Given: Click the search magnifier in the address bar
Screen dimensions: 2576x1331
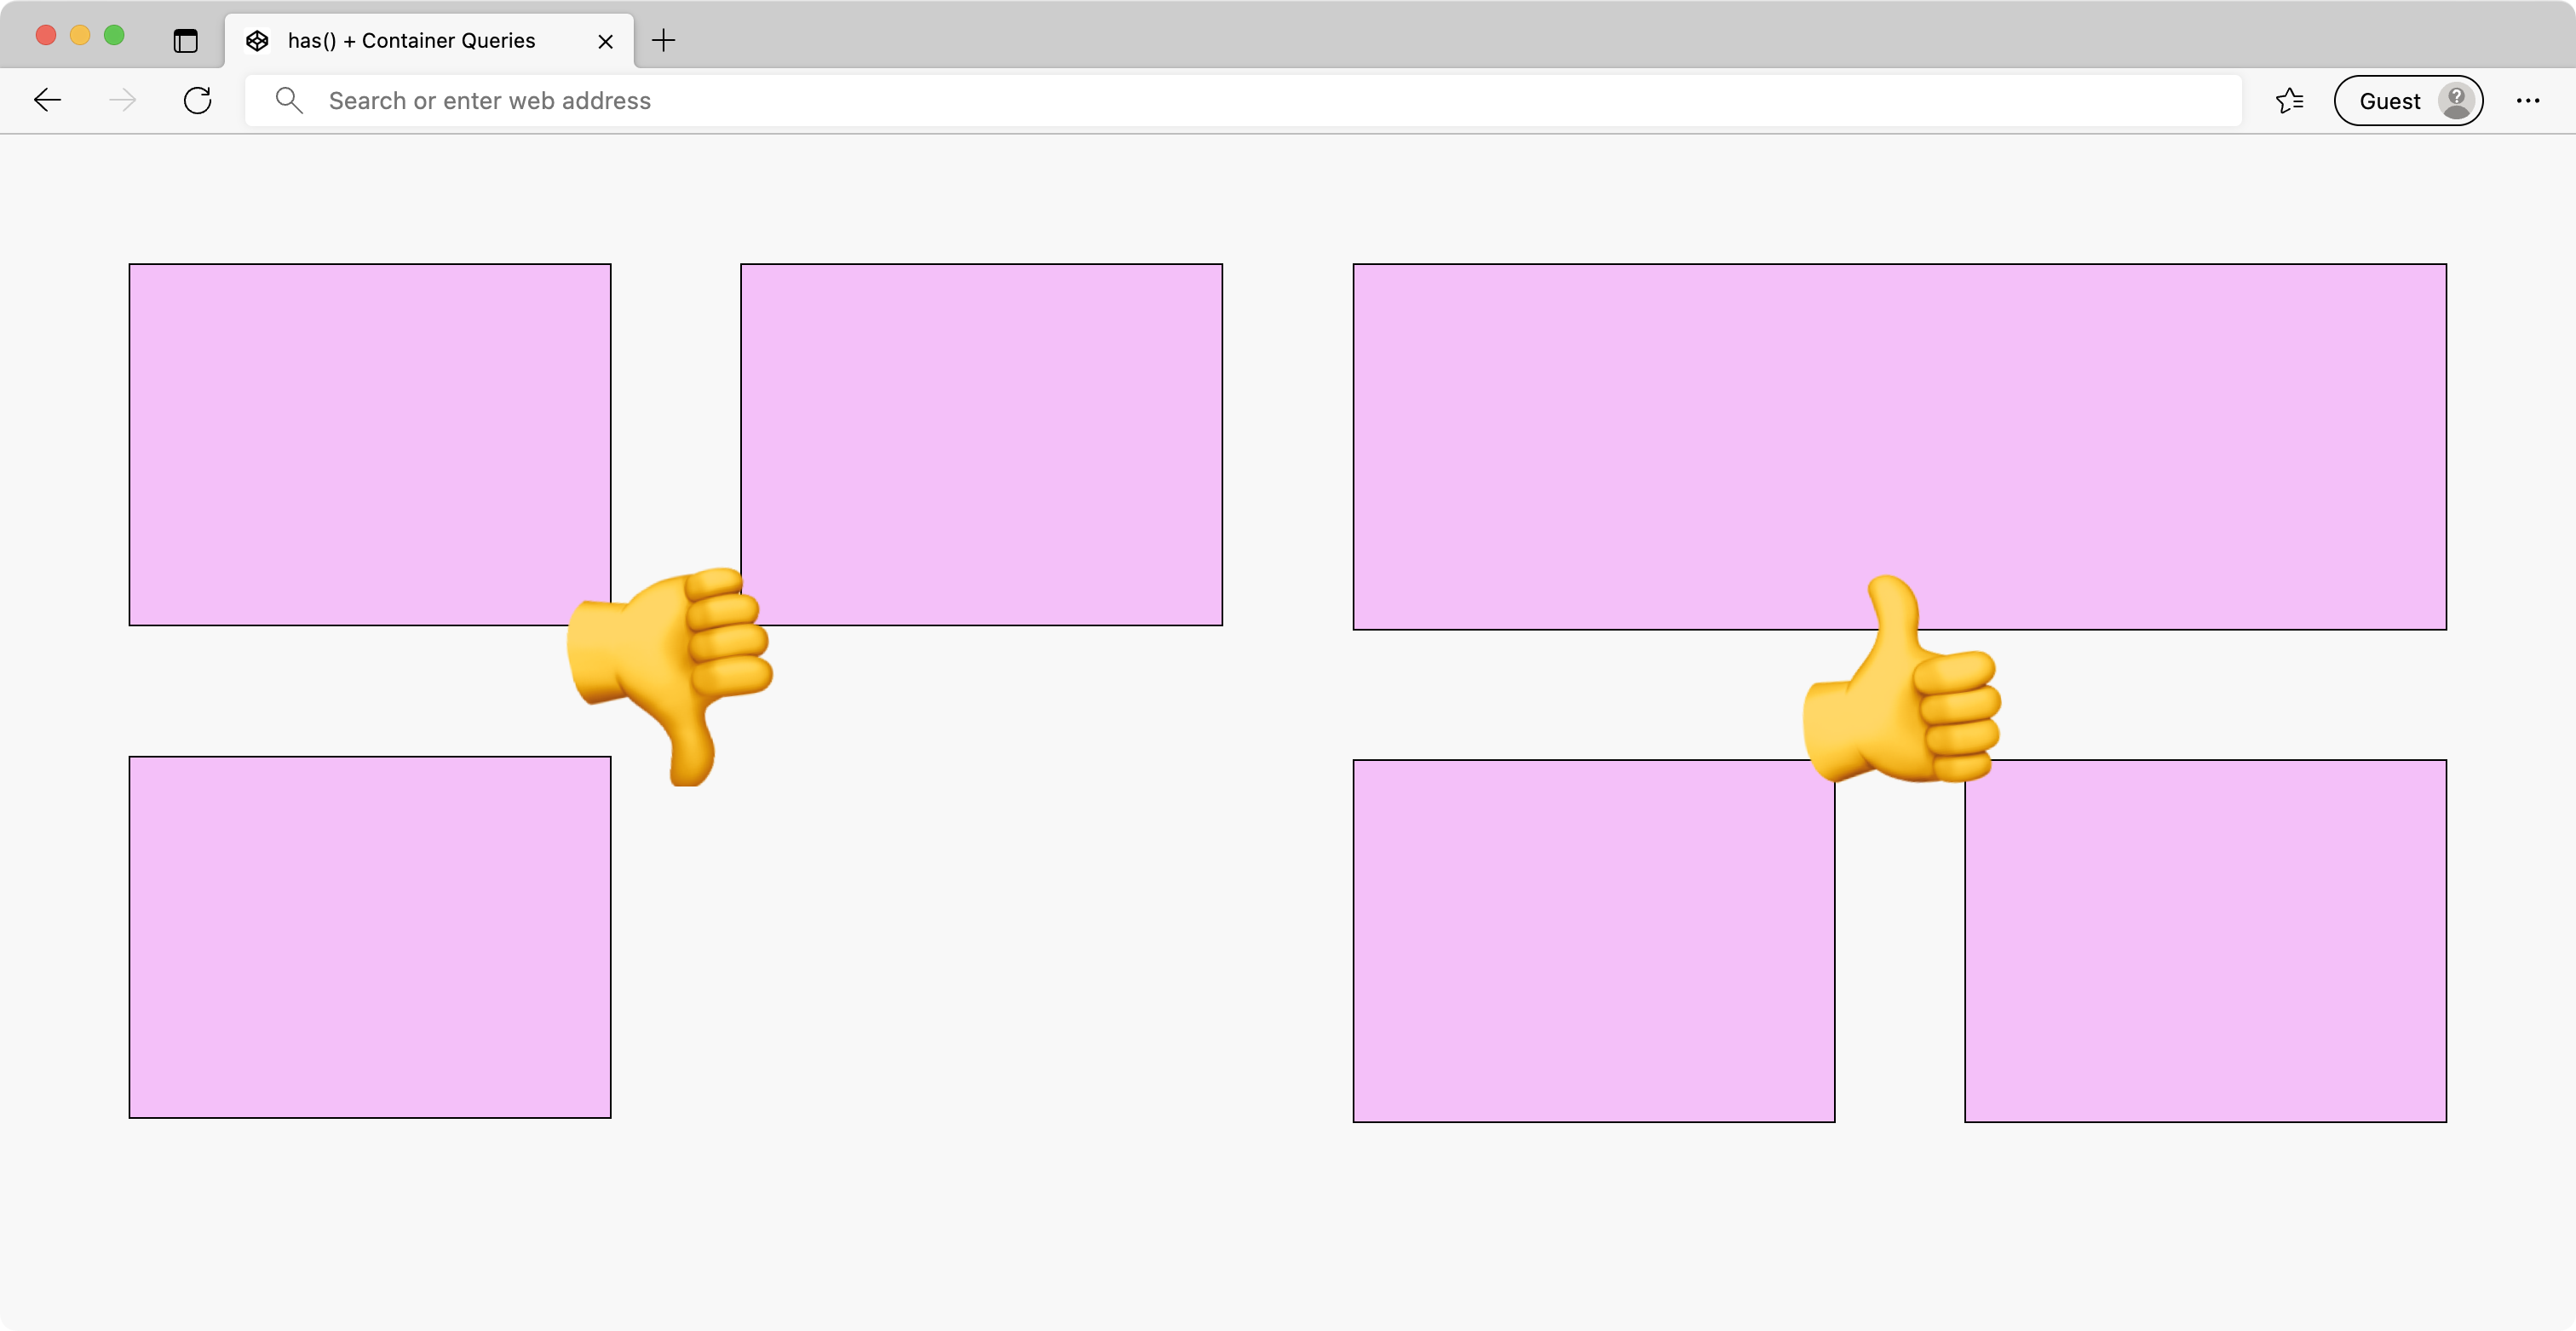Looking at the screenshot, I should 289,100.
